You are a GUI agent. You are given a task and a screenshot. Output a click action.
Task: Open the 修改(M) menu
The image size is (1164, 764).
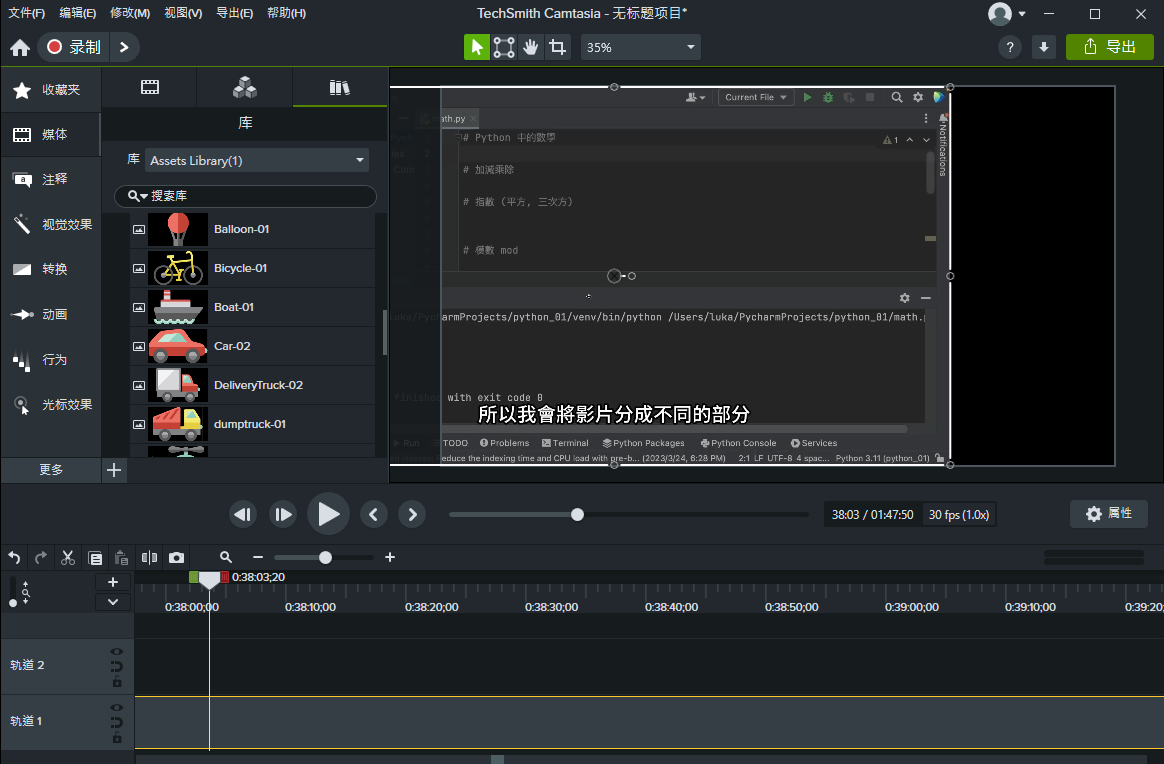pos(129,13)
